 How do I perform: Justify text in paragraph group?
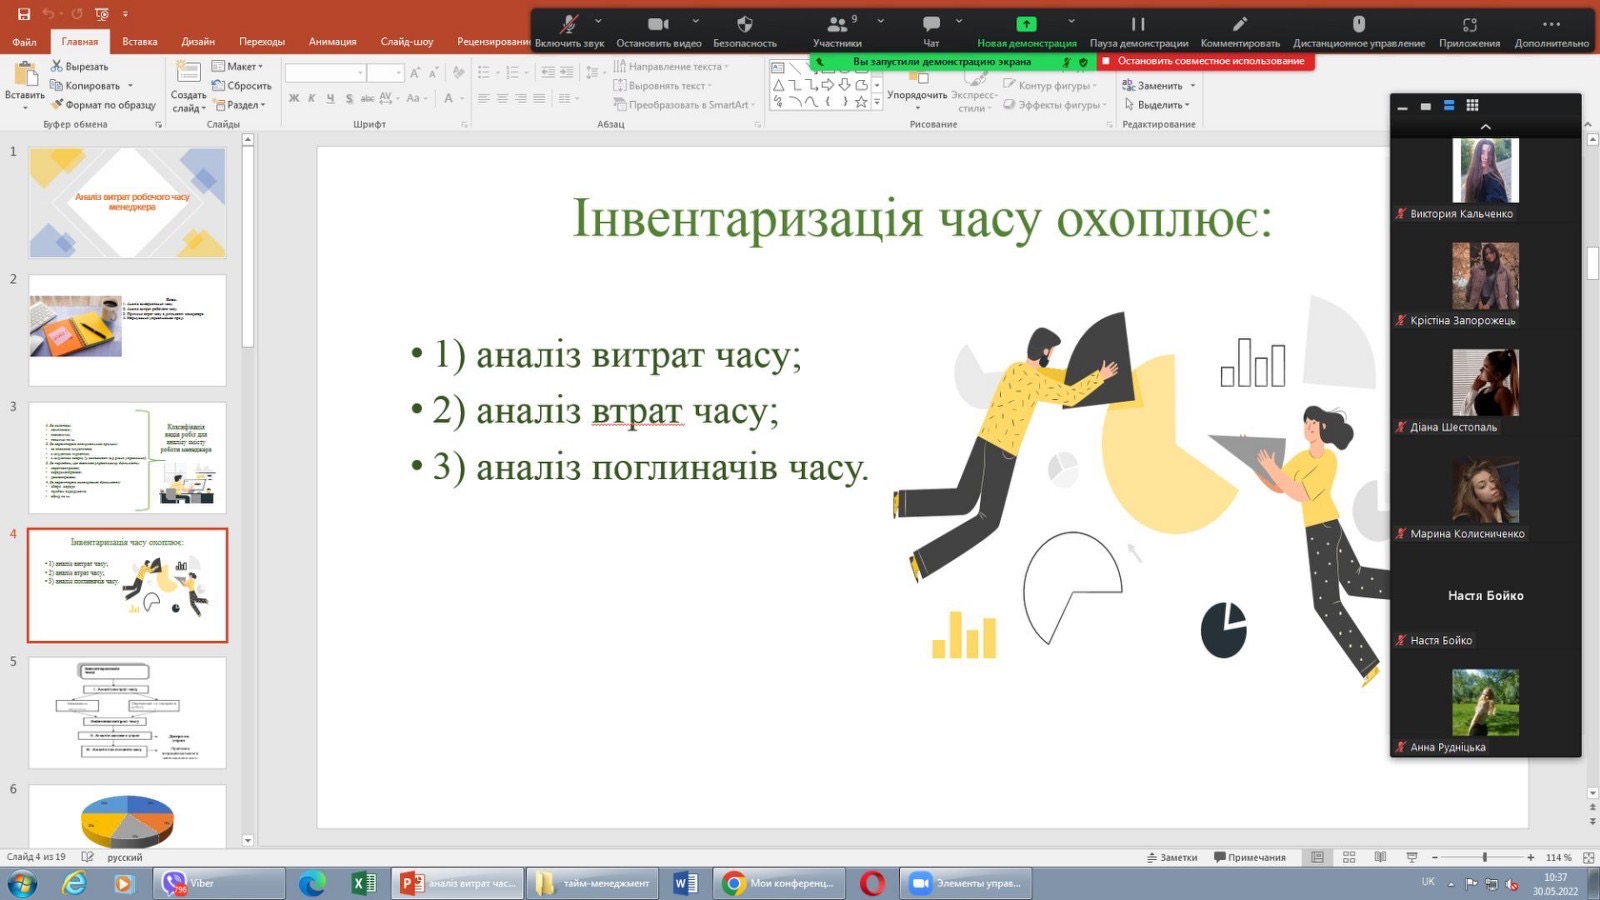pyautogui.click(x=539, y=98)
